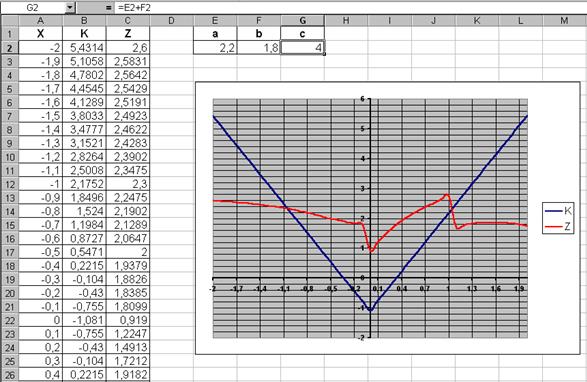Select row 12 header
Viewport: 587px width, 382px height.
pyautogui.click(x=9, y=184)
